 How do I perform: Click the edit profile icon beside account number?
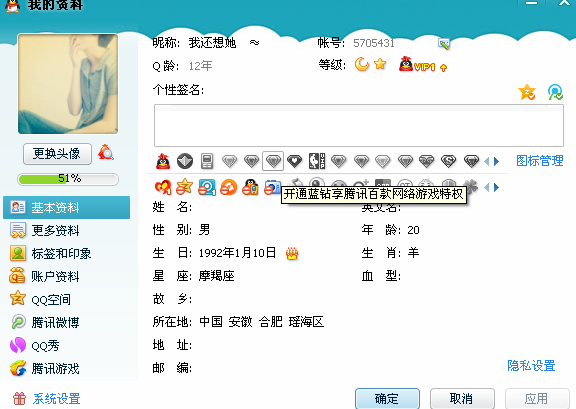click(444, 44)
